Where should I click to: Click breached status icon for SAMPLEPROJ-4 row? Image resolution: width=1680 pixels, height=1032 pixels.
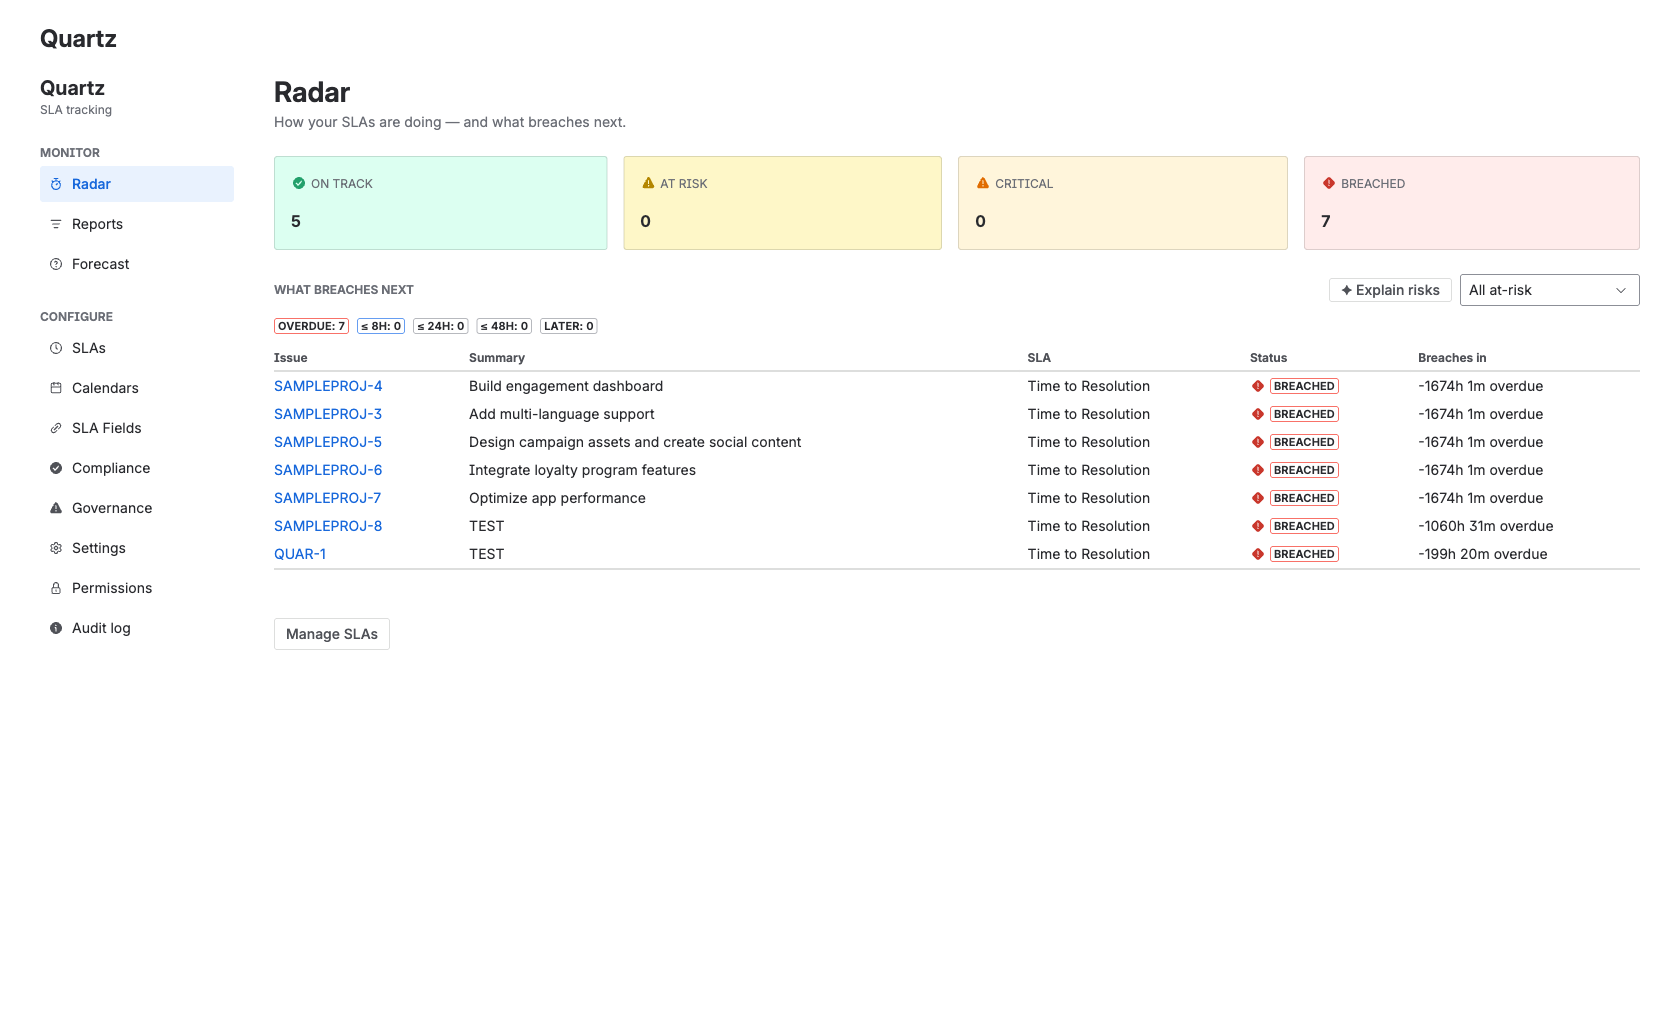coord(1258,386)
